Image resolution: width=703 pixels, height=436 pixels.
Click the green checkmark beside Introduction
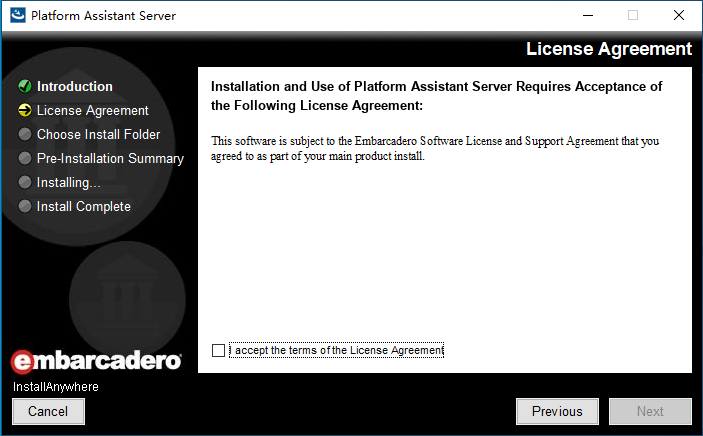tap(25, 87)
